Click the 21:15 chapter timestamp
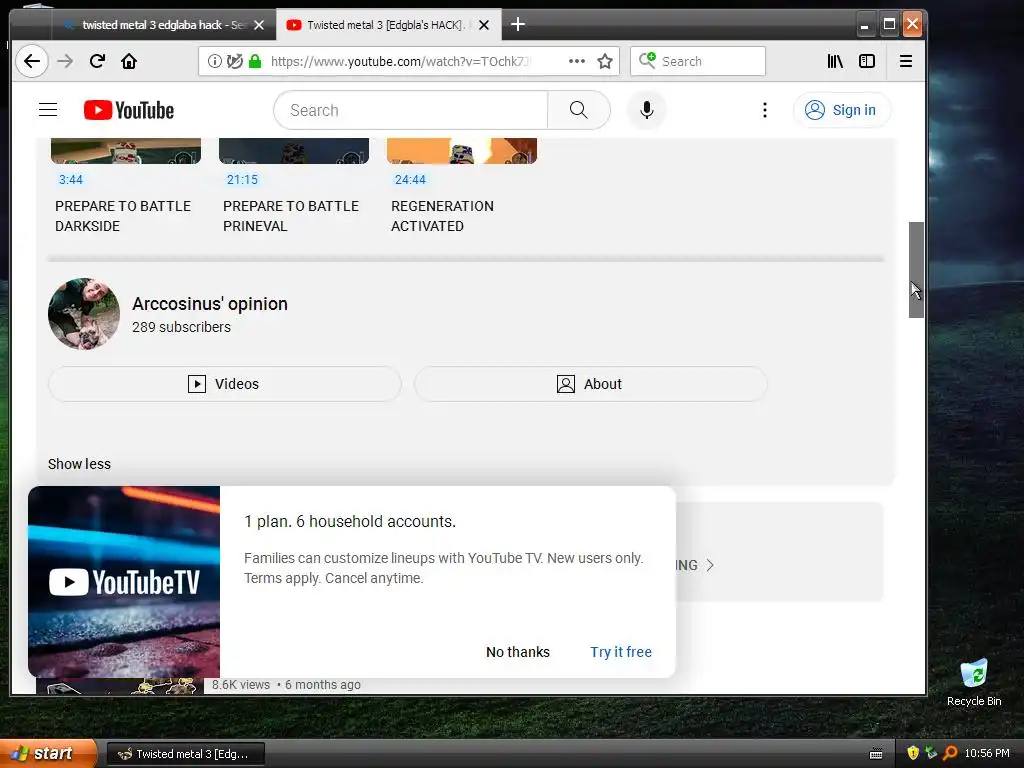 tap(242, 180)
